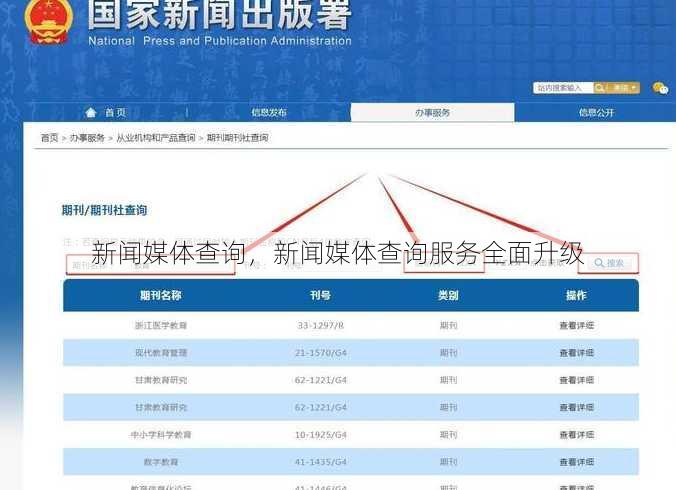This screenshot has width=676, height=490.
Task: Open 查看详细 for 现代教育管理
Action: (577, 353)
